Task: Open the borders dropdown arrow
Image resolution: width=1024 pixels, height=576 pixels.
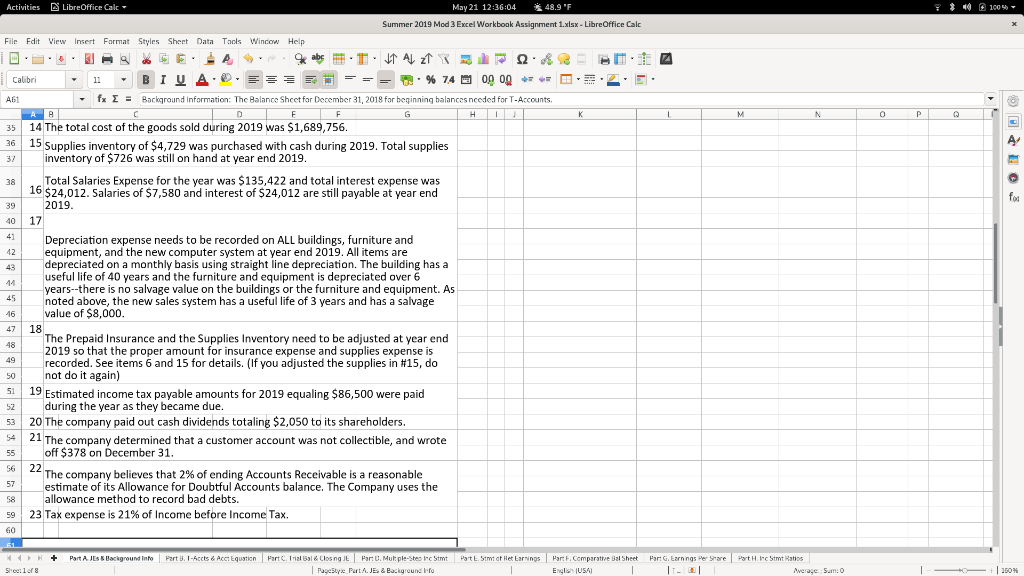Action: click(577, 80)
